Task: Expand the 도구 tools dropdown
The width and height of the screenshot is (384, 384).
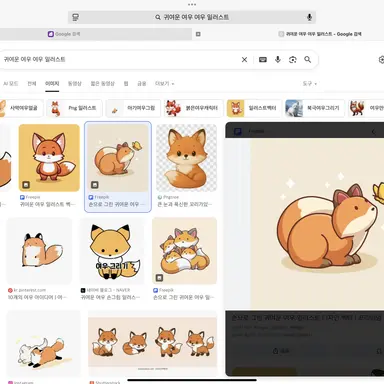Action: (310, 83)
